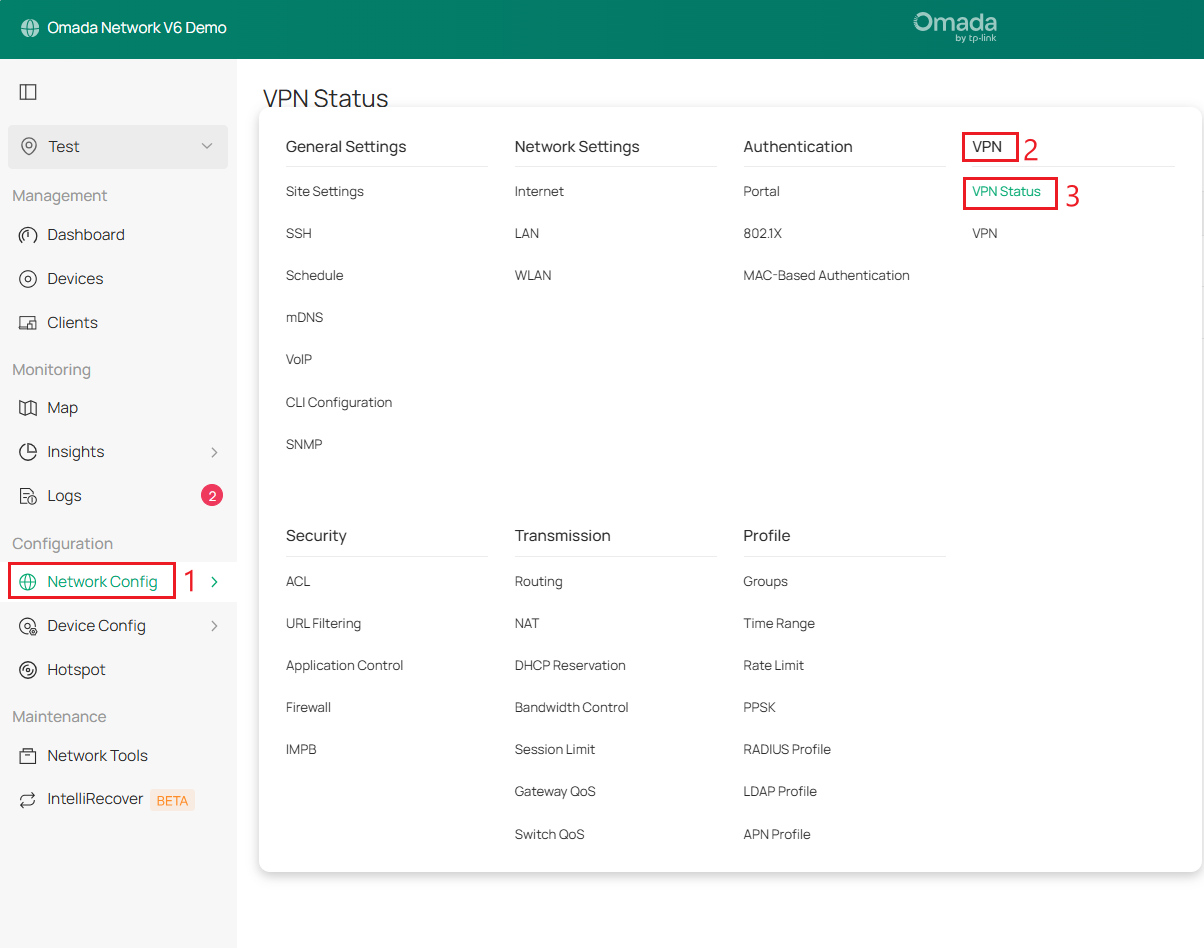This screenshot has width=1204, height=948.
Task: Collapse the sidebar using the panel icon
Action: (28, 91)
